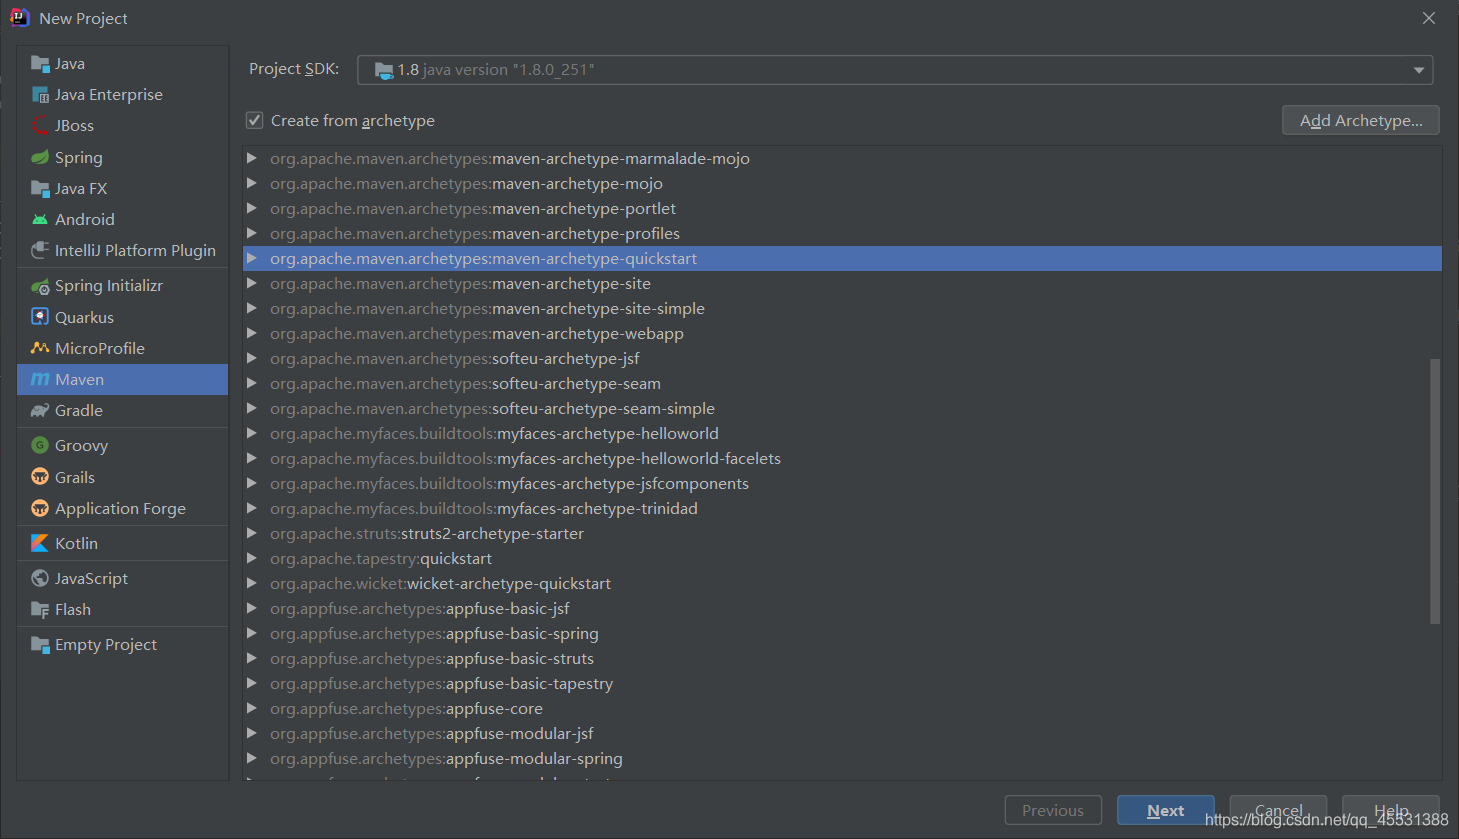Viewport: 1459px width, 839px height.
Task: Click the Groovy green circle icon
Action: tap(40, 446)
